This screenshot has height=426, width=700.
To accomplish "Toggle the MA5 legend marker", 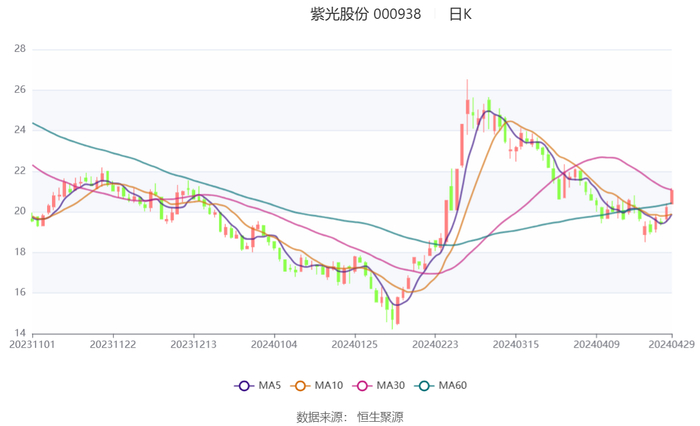I will [243, 386].
